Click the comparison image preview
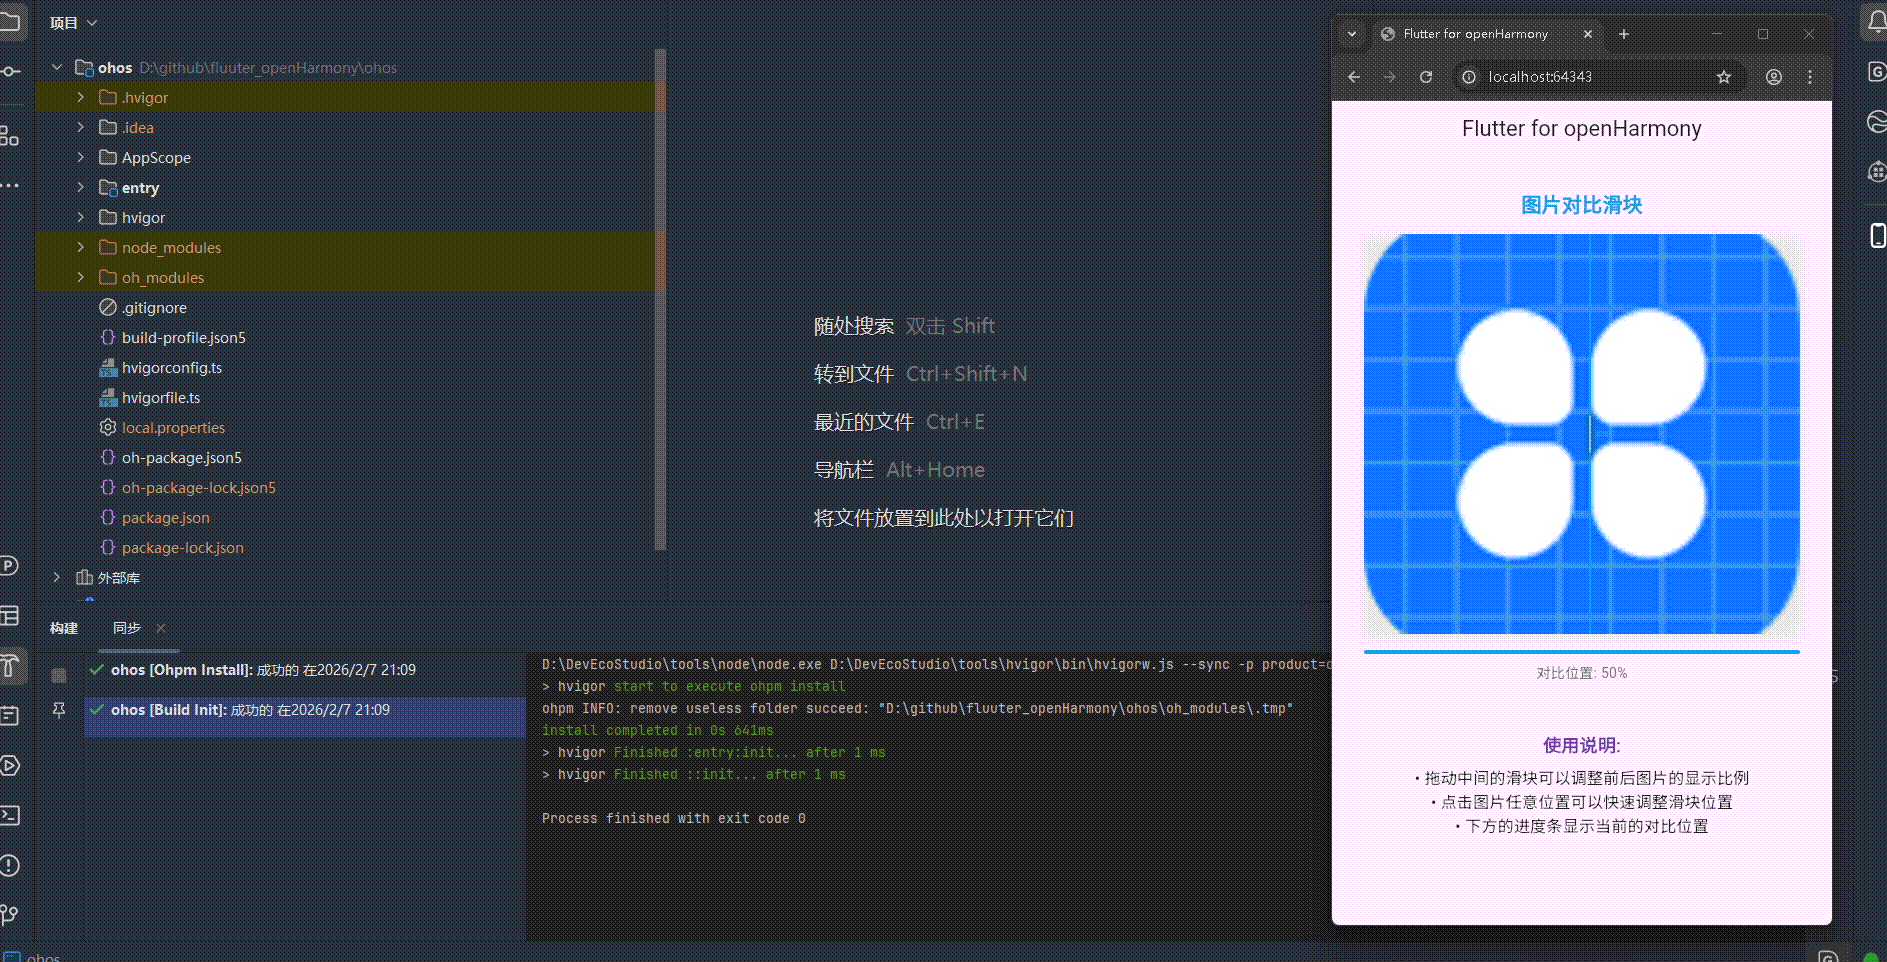 point(1581,434)
